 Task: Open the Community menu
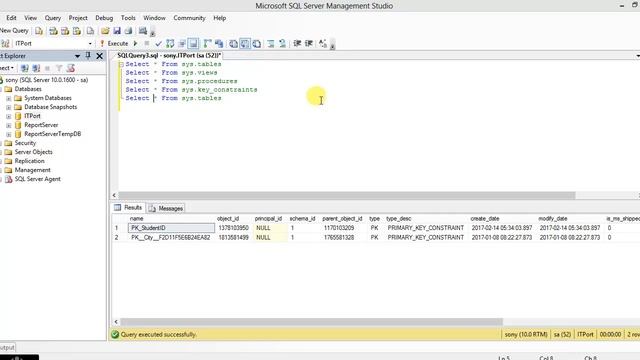(189, 18)
